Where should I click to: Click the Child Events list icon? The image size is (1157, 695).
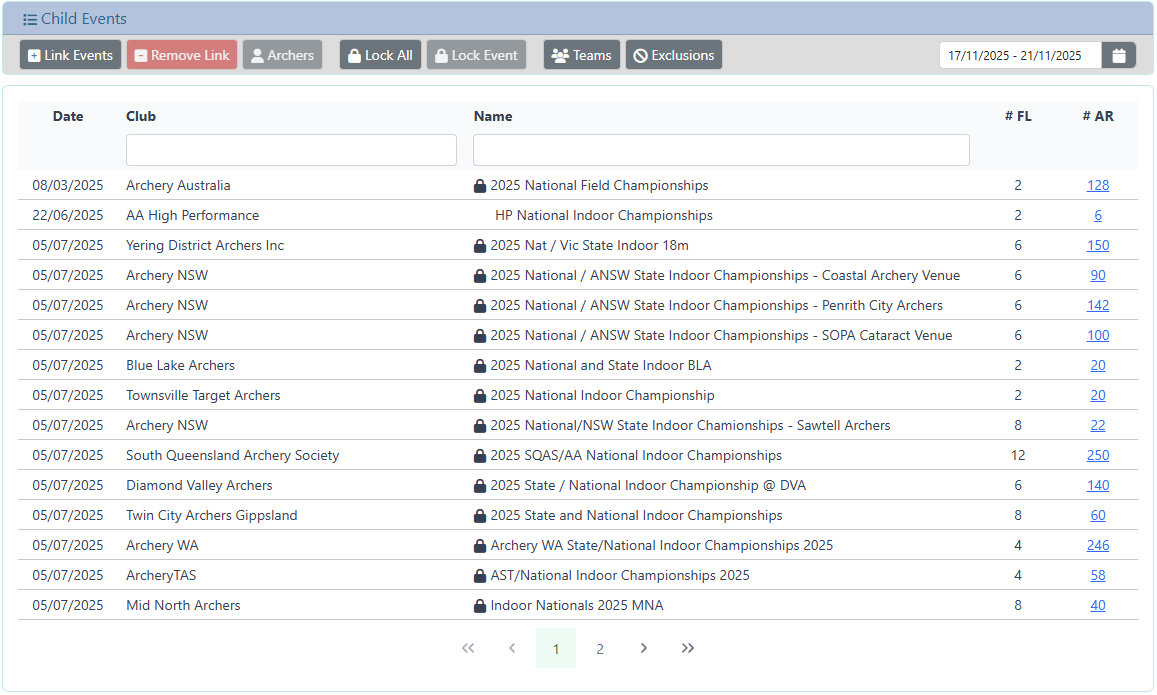(x=30, y=20)
